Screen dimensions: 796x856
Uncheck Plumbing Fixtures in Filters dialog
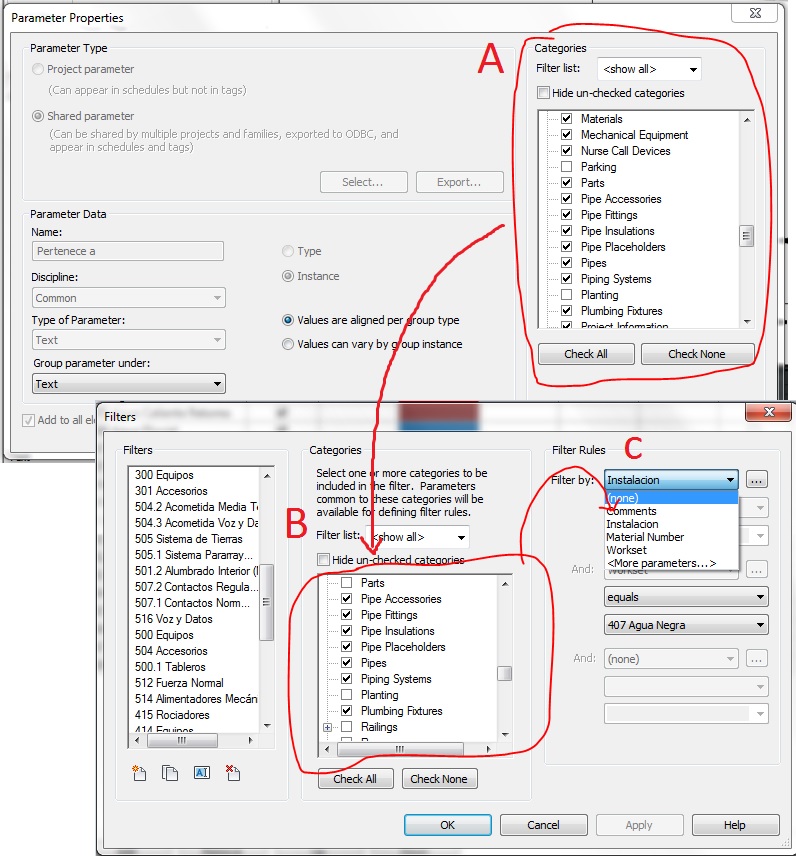tap(346, 711)
